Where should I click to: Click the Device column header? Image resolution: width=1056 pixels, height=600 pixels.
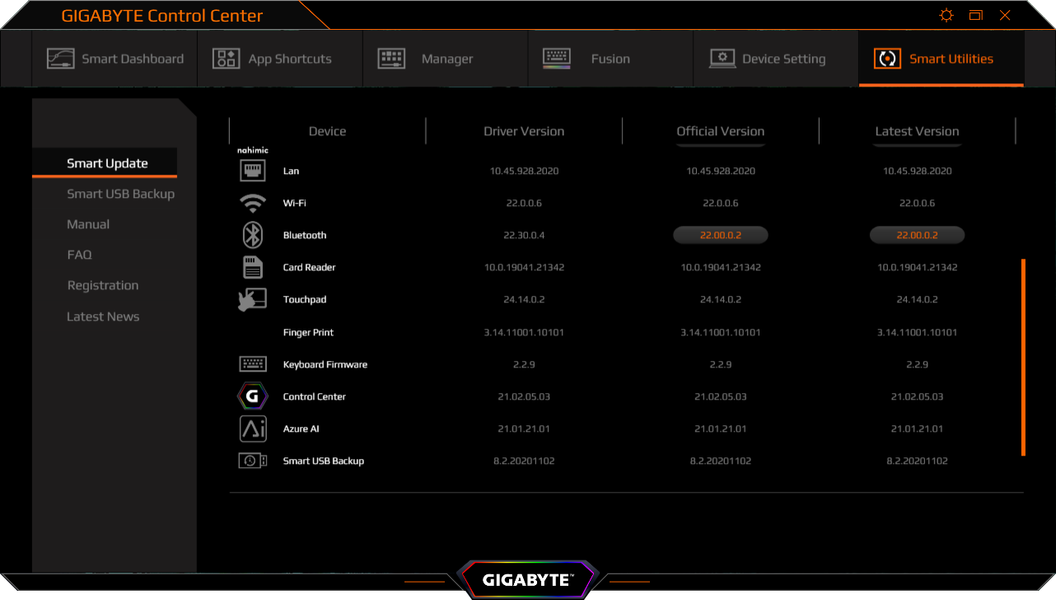[327, 131]
